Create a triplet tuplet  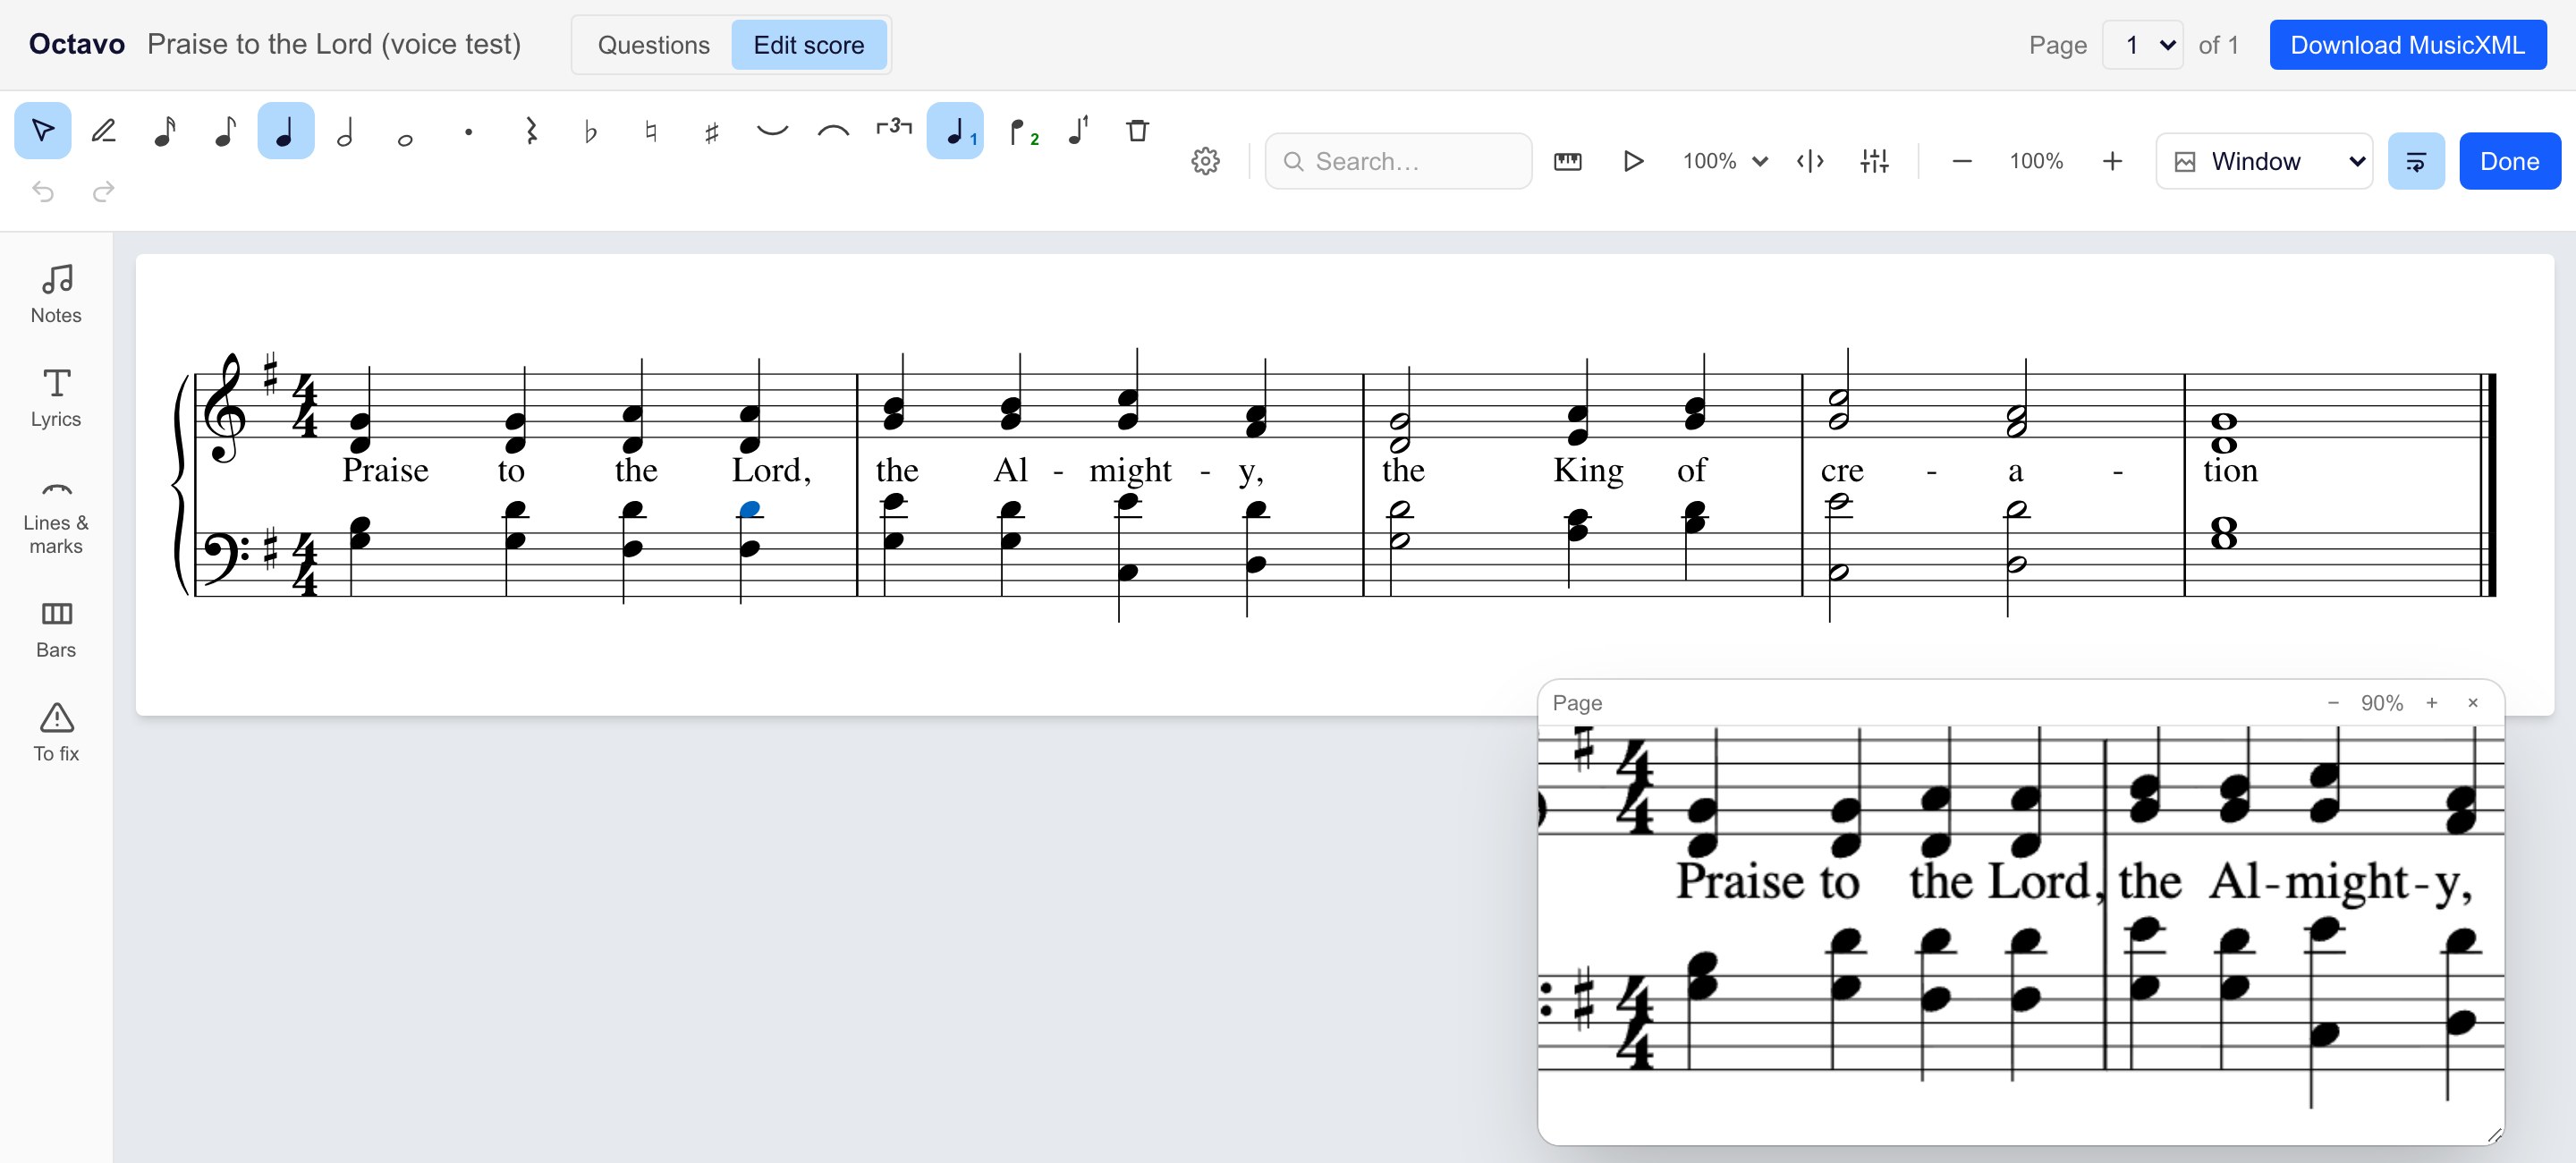pos(894,131)
